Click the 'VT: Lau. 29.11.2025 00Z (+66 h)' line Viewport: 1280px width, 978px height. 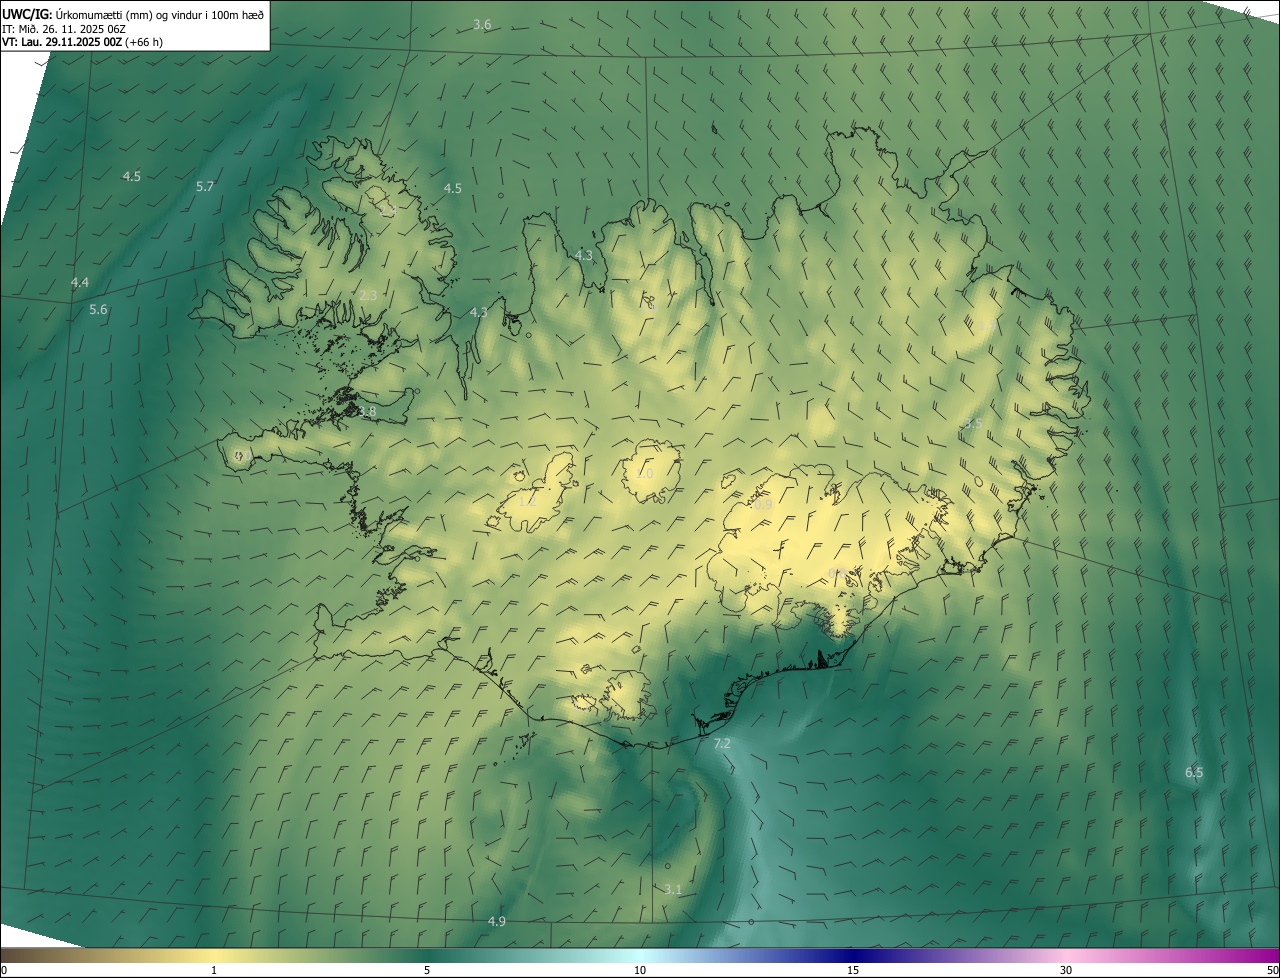[x=83, y=42]
